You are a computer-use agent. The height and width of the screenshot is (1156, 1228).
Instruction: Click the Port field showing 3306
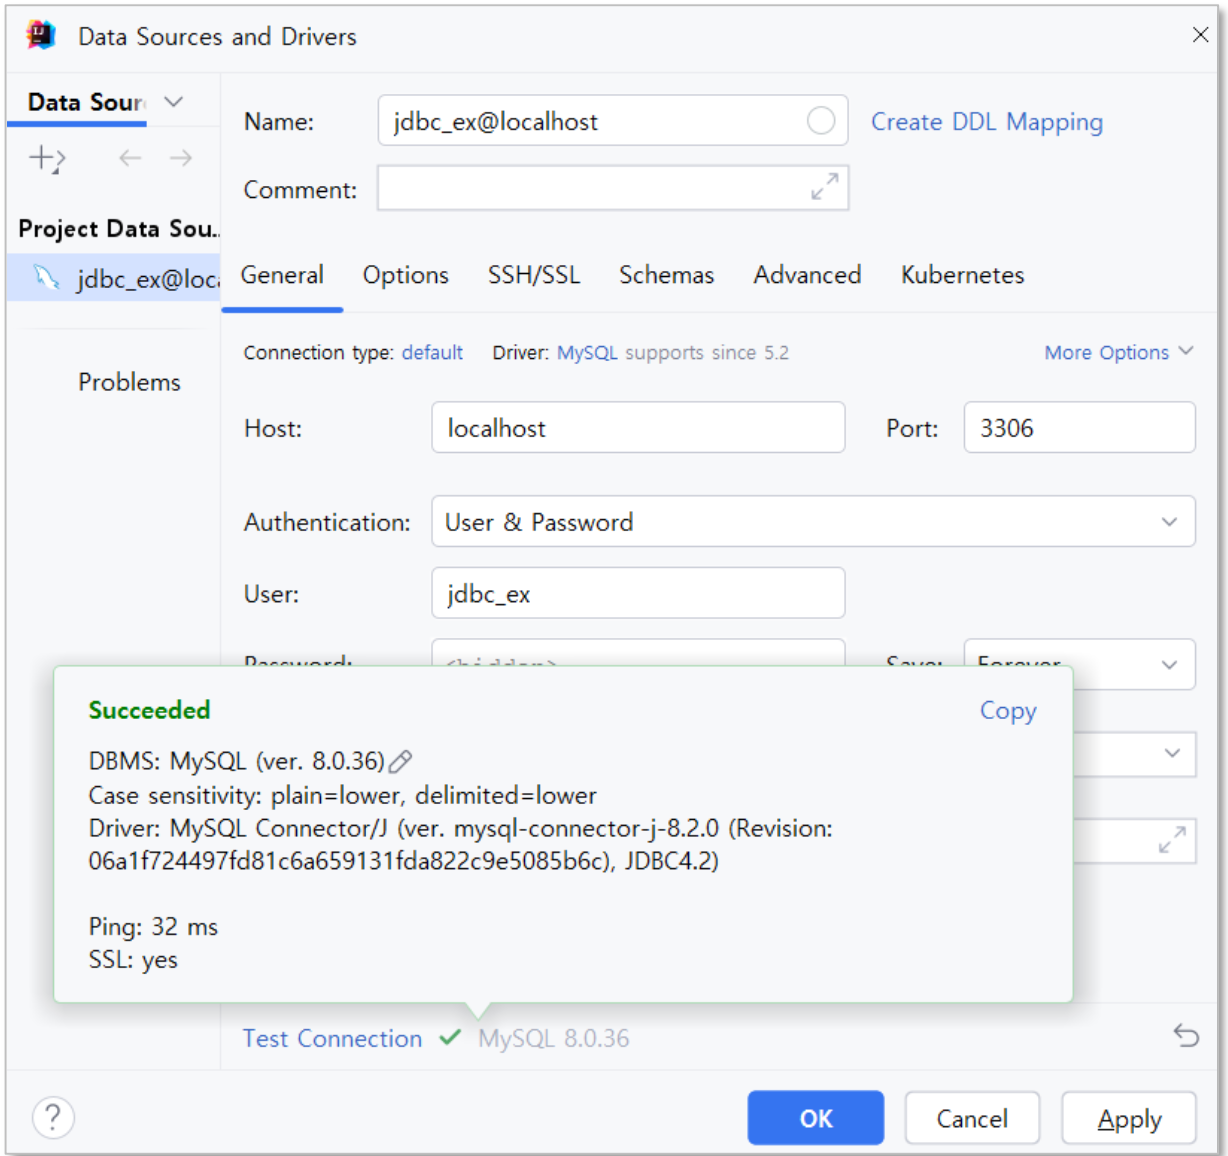pyautogui.click(x=1079, y=428)
